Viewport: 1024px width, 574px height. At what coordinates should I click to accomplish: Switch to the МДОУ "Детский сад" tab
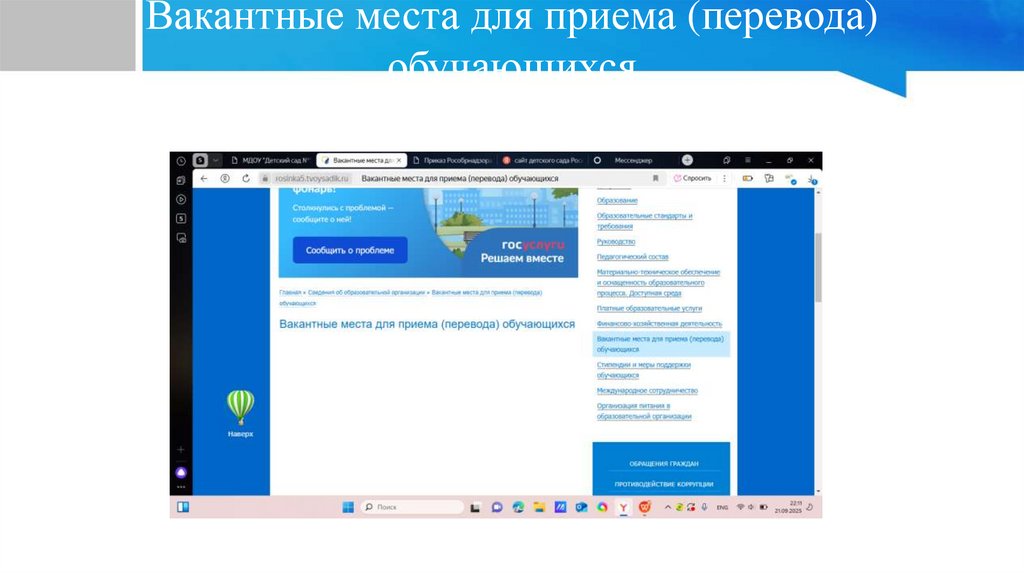270,160
